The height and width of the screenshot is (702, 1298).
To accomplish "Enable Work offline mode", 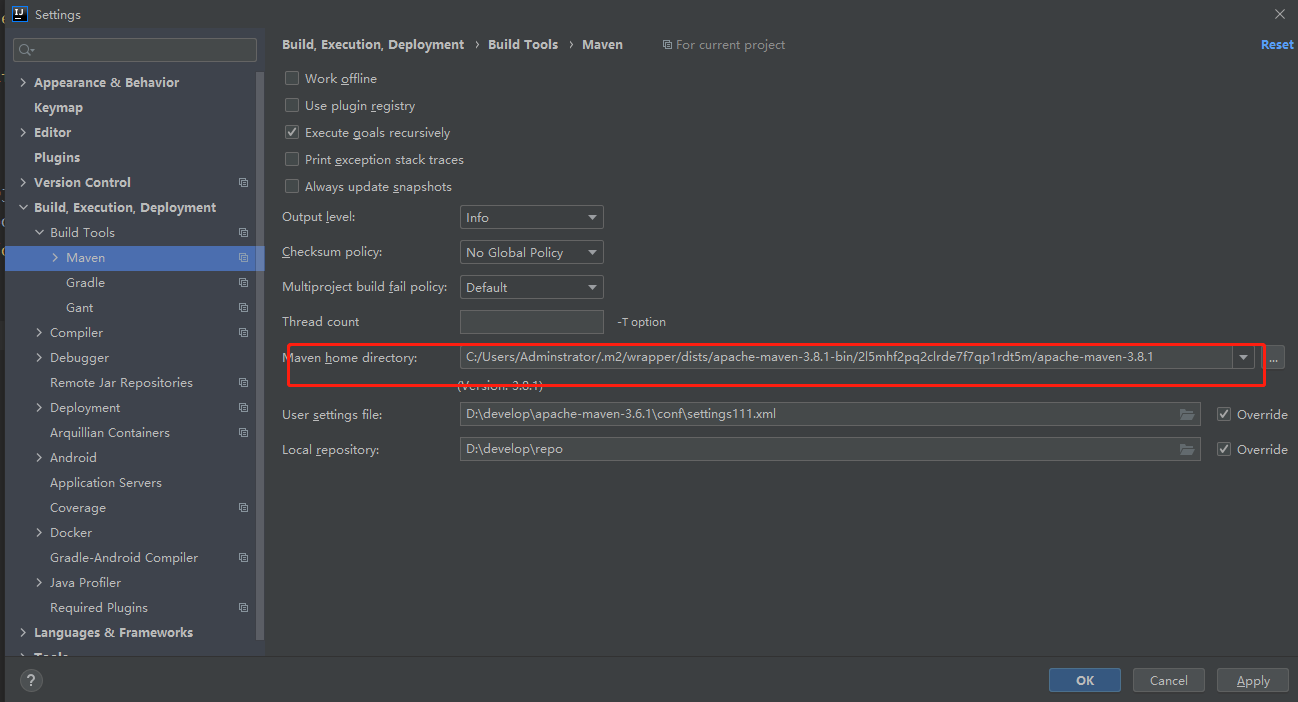I will (291, 78).
